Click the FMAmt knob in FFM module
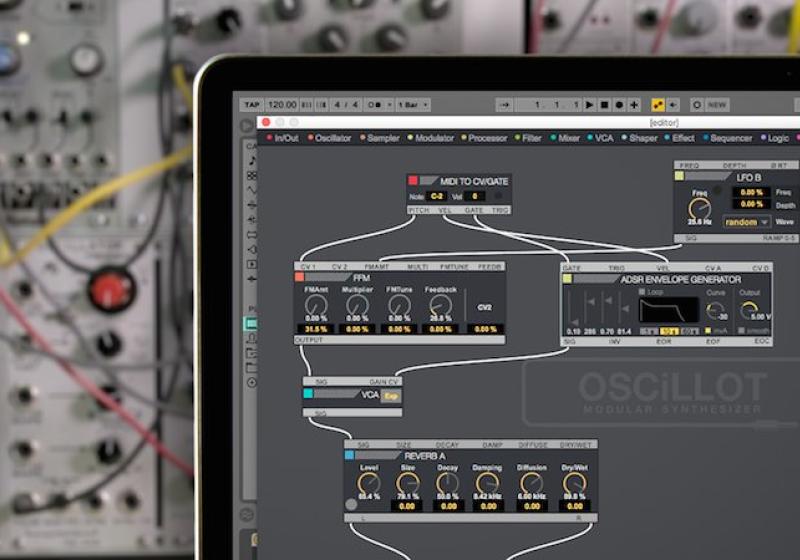Viewport: 800px width, 560px height. pyautogui.click(x=316, y=307)
